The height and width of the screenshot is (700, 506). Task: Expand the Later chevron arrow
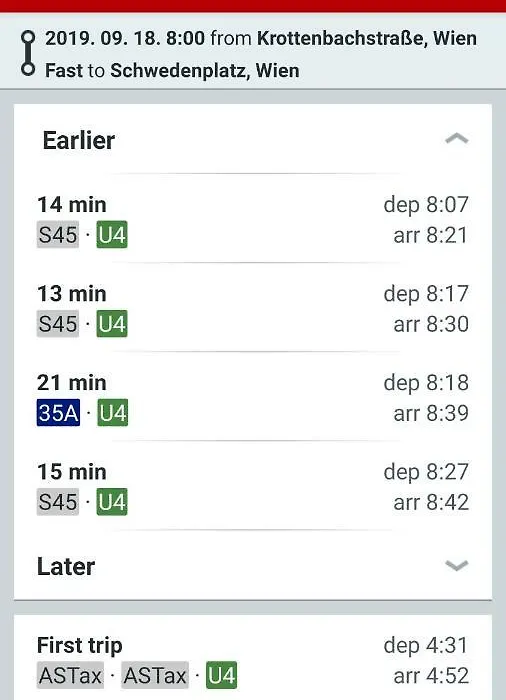(x=456, y=566)
